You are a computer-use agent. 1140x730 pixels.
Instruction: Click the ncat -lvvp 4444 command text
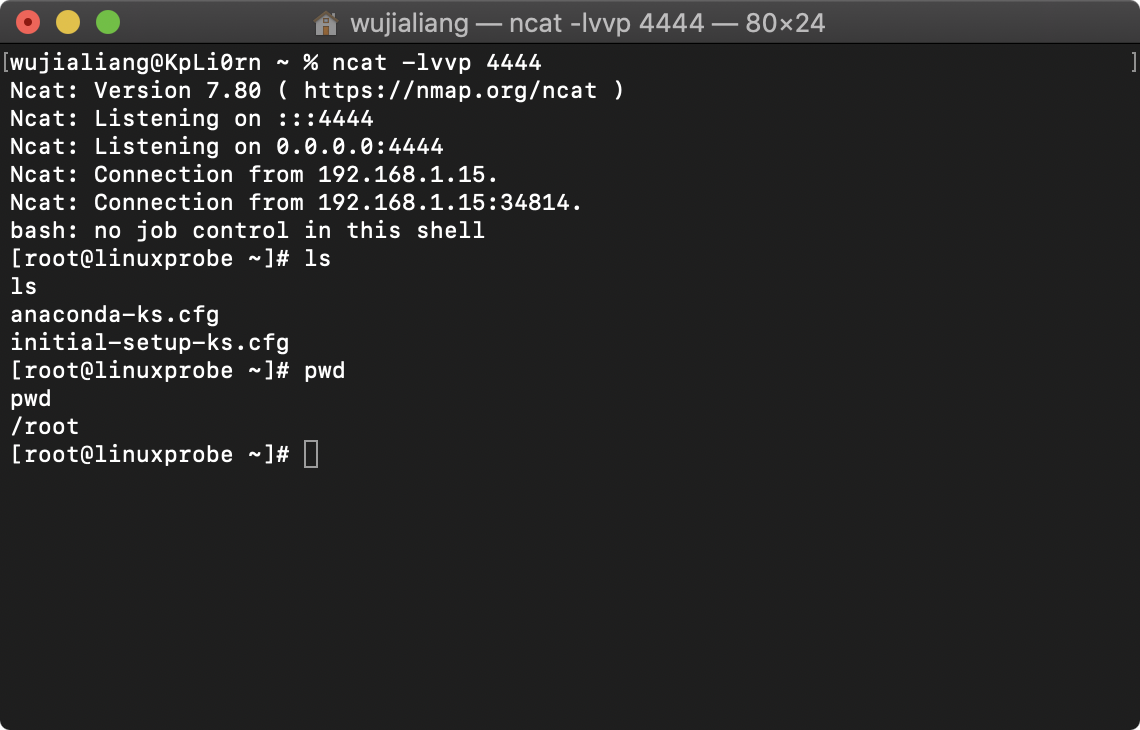[436, 63]
